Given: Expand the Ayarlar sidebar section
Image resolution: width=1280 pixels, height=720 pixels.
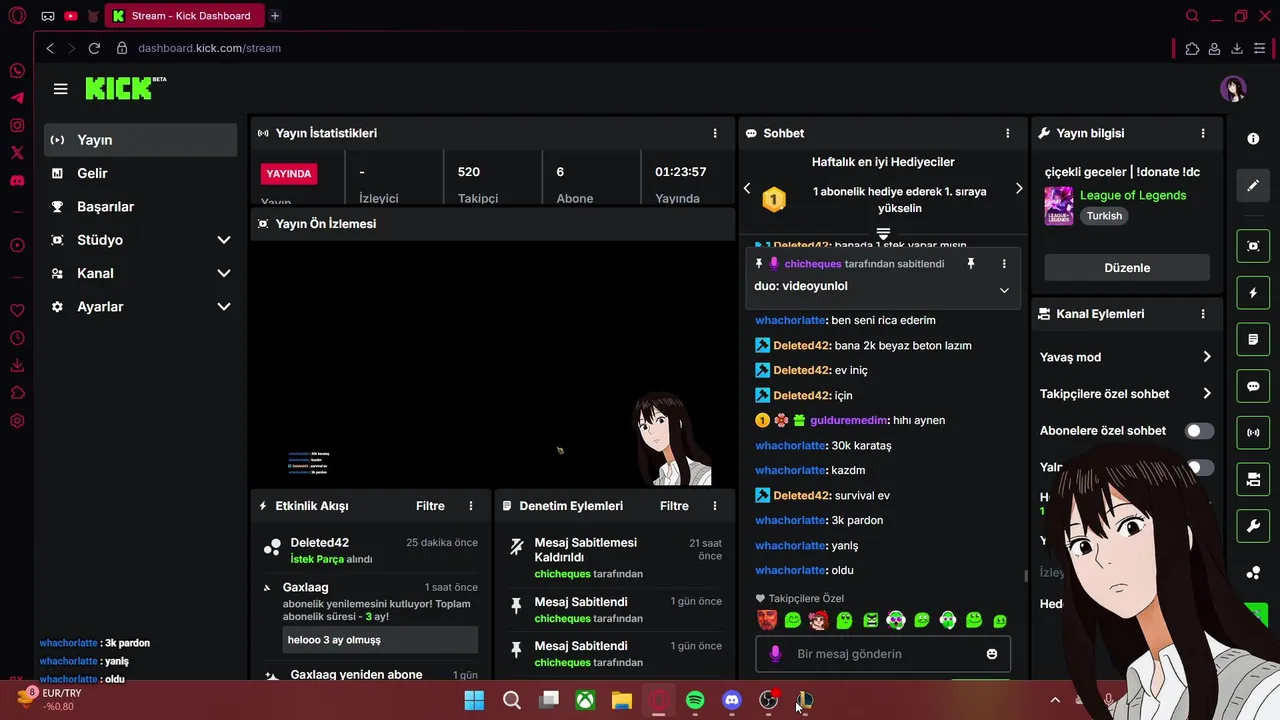Looking at the screenshot, I should pos(224,307).
